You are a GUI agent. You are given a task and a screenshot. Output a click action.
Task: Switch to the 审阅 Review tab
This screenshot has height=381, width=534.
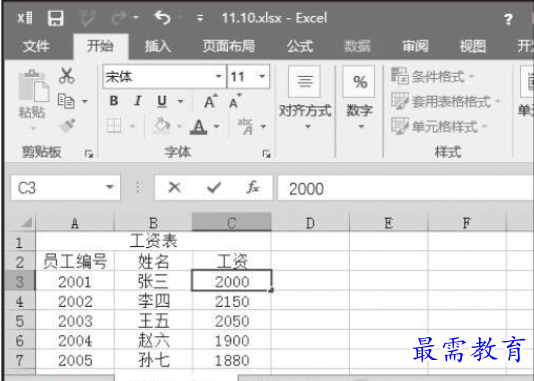(415, 46)
